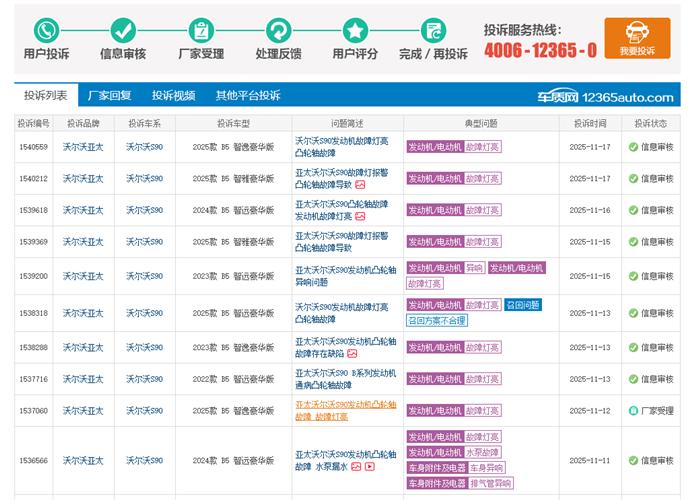The image size is (700, 500).
Task: Switch to the 厂家回复 tab
Action: pos(109,96)
